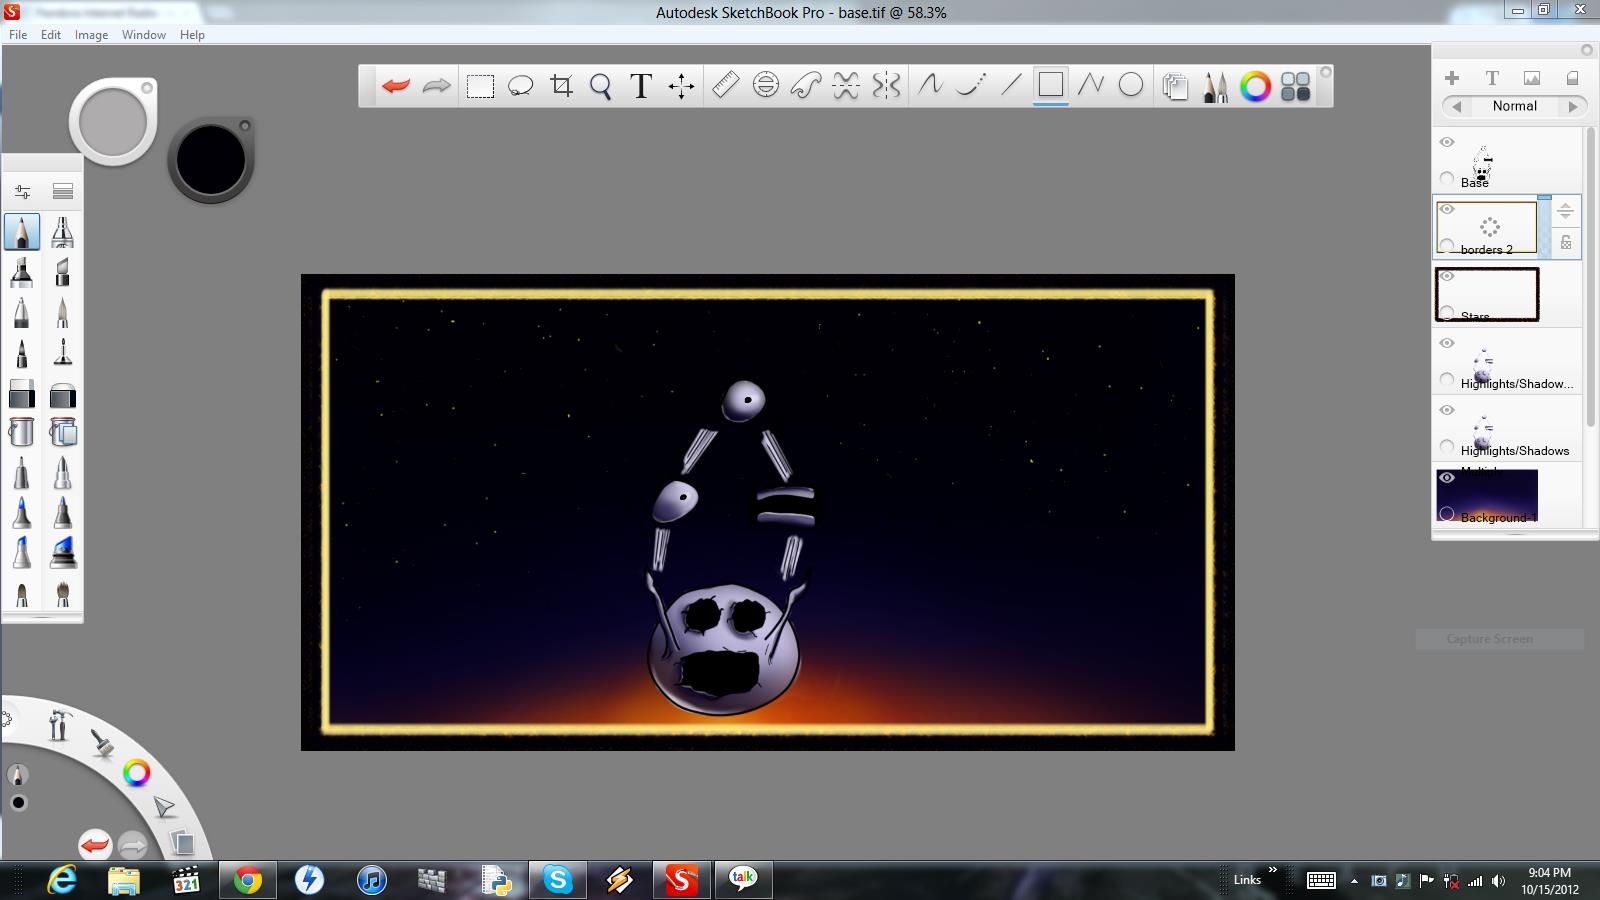Clear layer using eraser icon in layer panel
The image size is (1600, 900).
(1572, 78)
